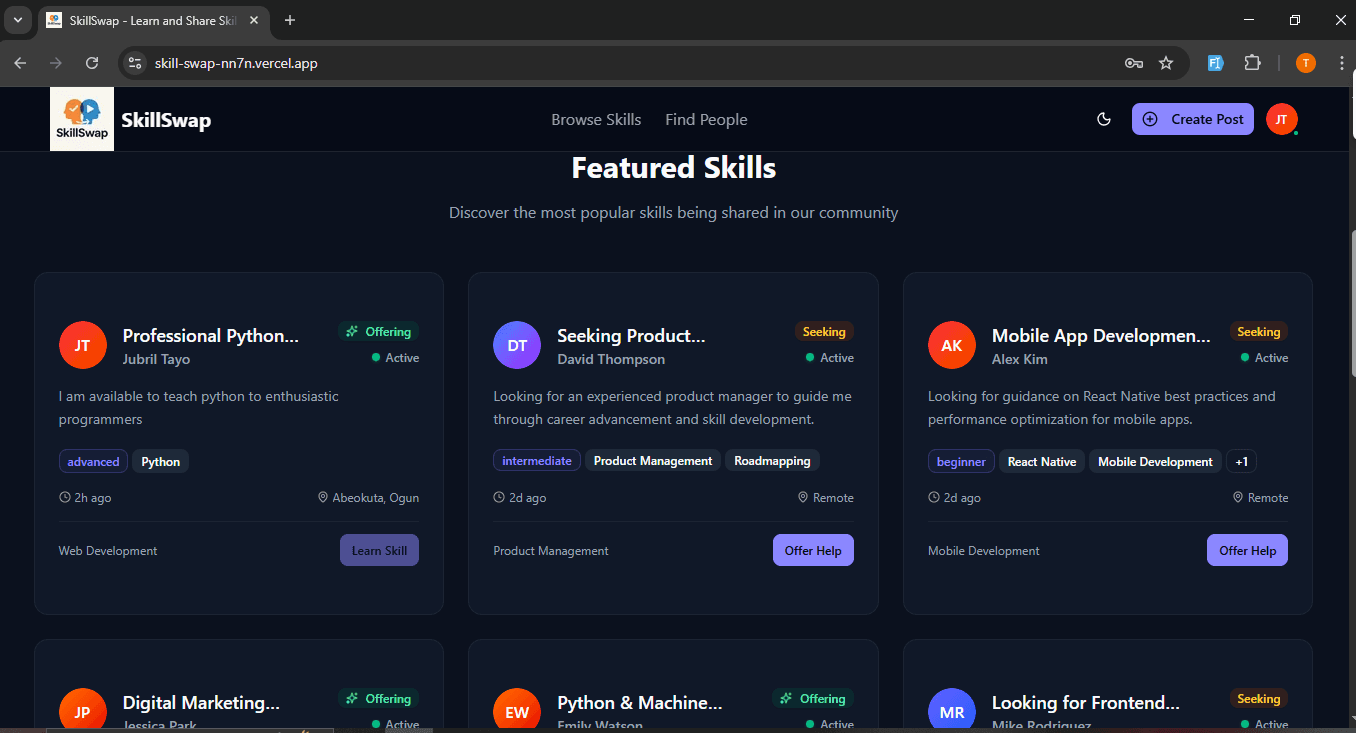
Task: Click the JT avatar on Python card
Action: [82, 345]
